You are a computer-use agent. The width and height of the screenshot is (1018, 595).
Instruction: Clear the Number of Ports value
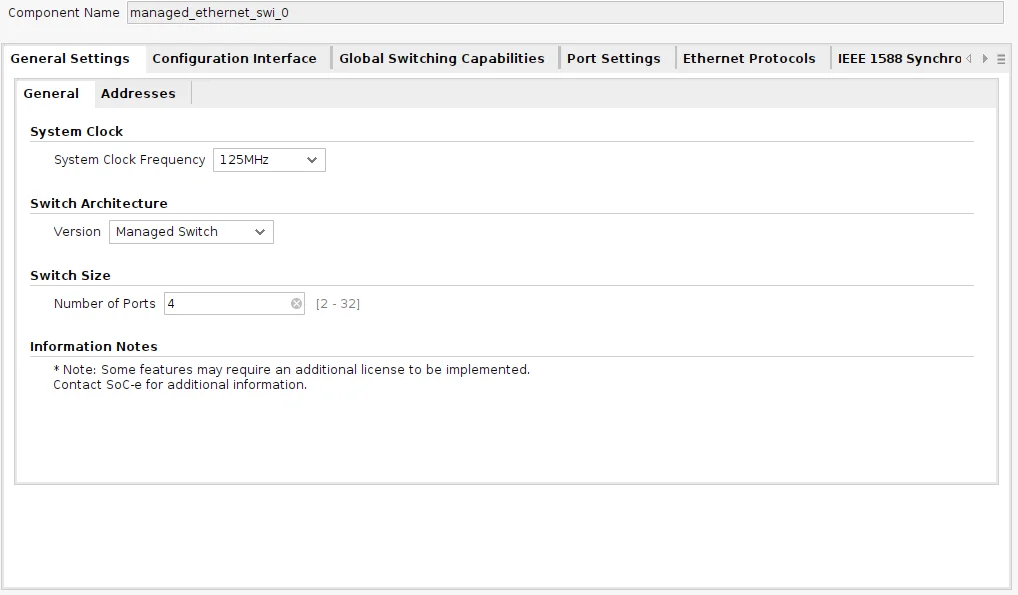click(x=296, y=303)
